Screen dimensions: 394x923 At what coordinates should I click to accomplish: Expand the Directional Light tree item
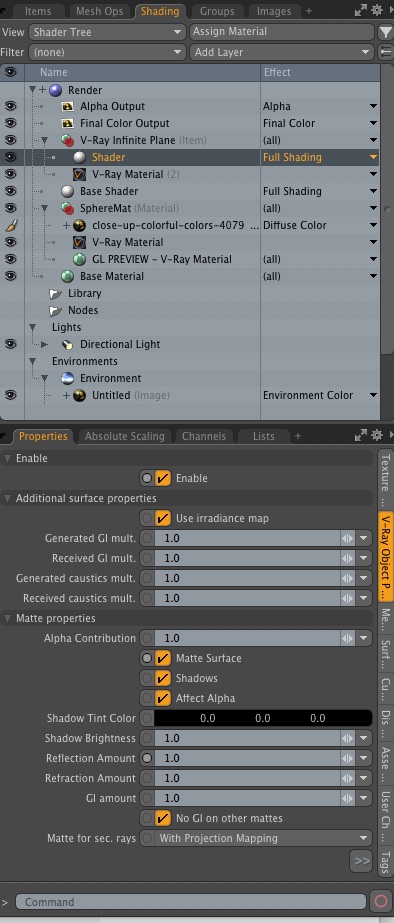point(44,344)
